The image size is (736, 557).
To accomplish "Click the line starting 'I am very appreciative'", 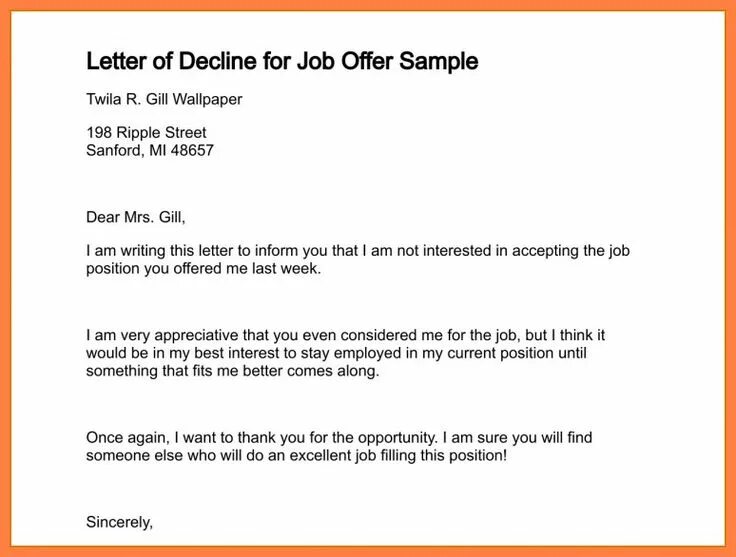I will [x=345, y=335].
